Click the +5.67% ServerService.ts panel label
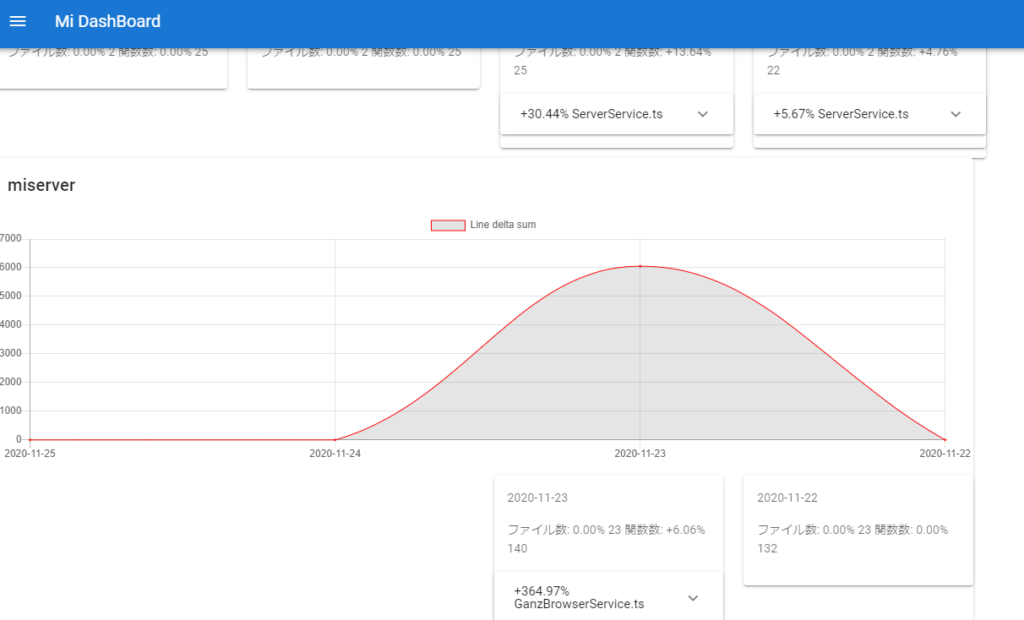Viewport: 1024px width, 620px height. [841, 115]
